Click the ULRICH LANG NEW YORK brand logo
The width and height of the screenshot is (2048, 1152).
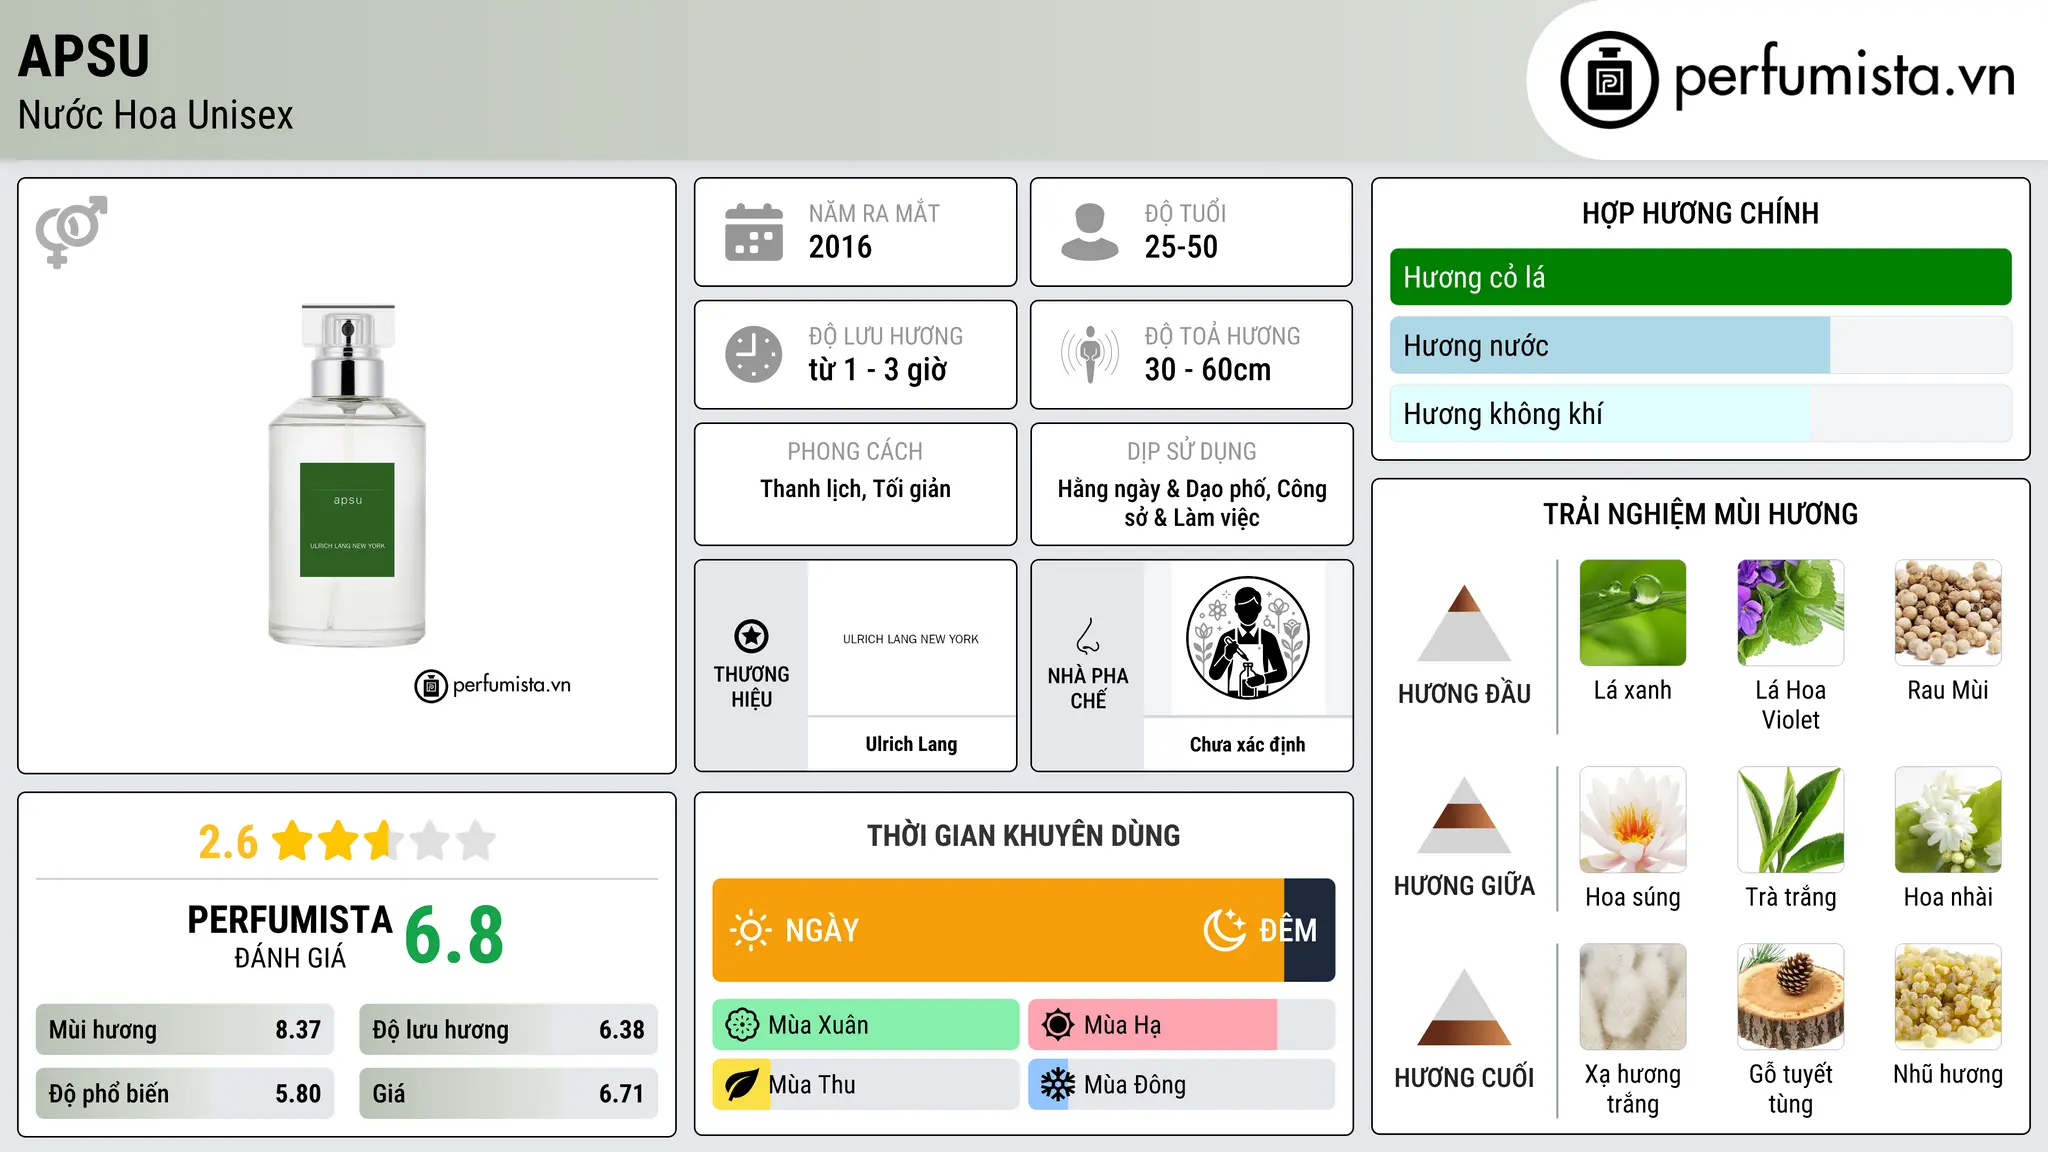(911, 639)
